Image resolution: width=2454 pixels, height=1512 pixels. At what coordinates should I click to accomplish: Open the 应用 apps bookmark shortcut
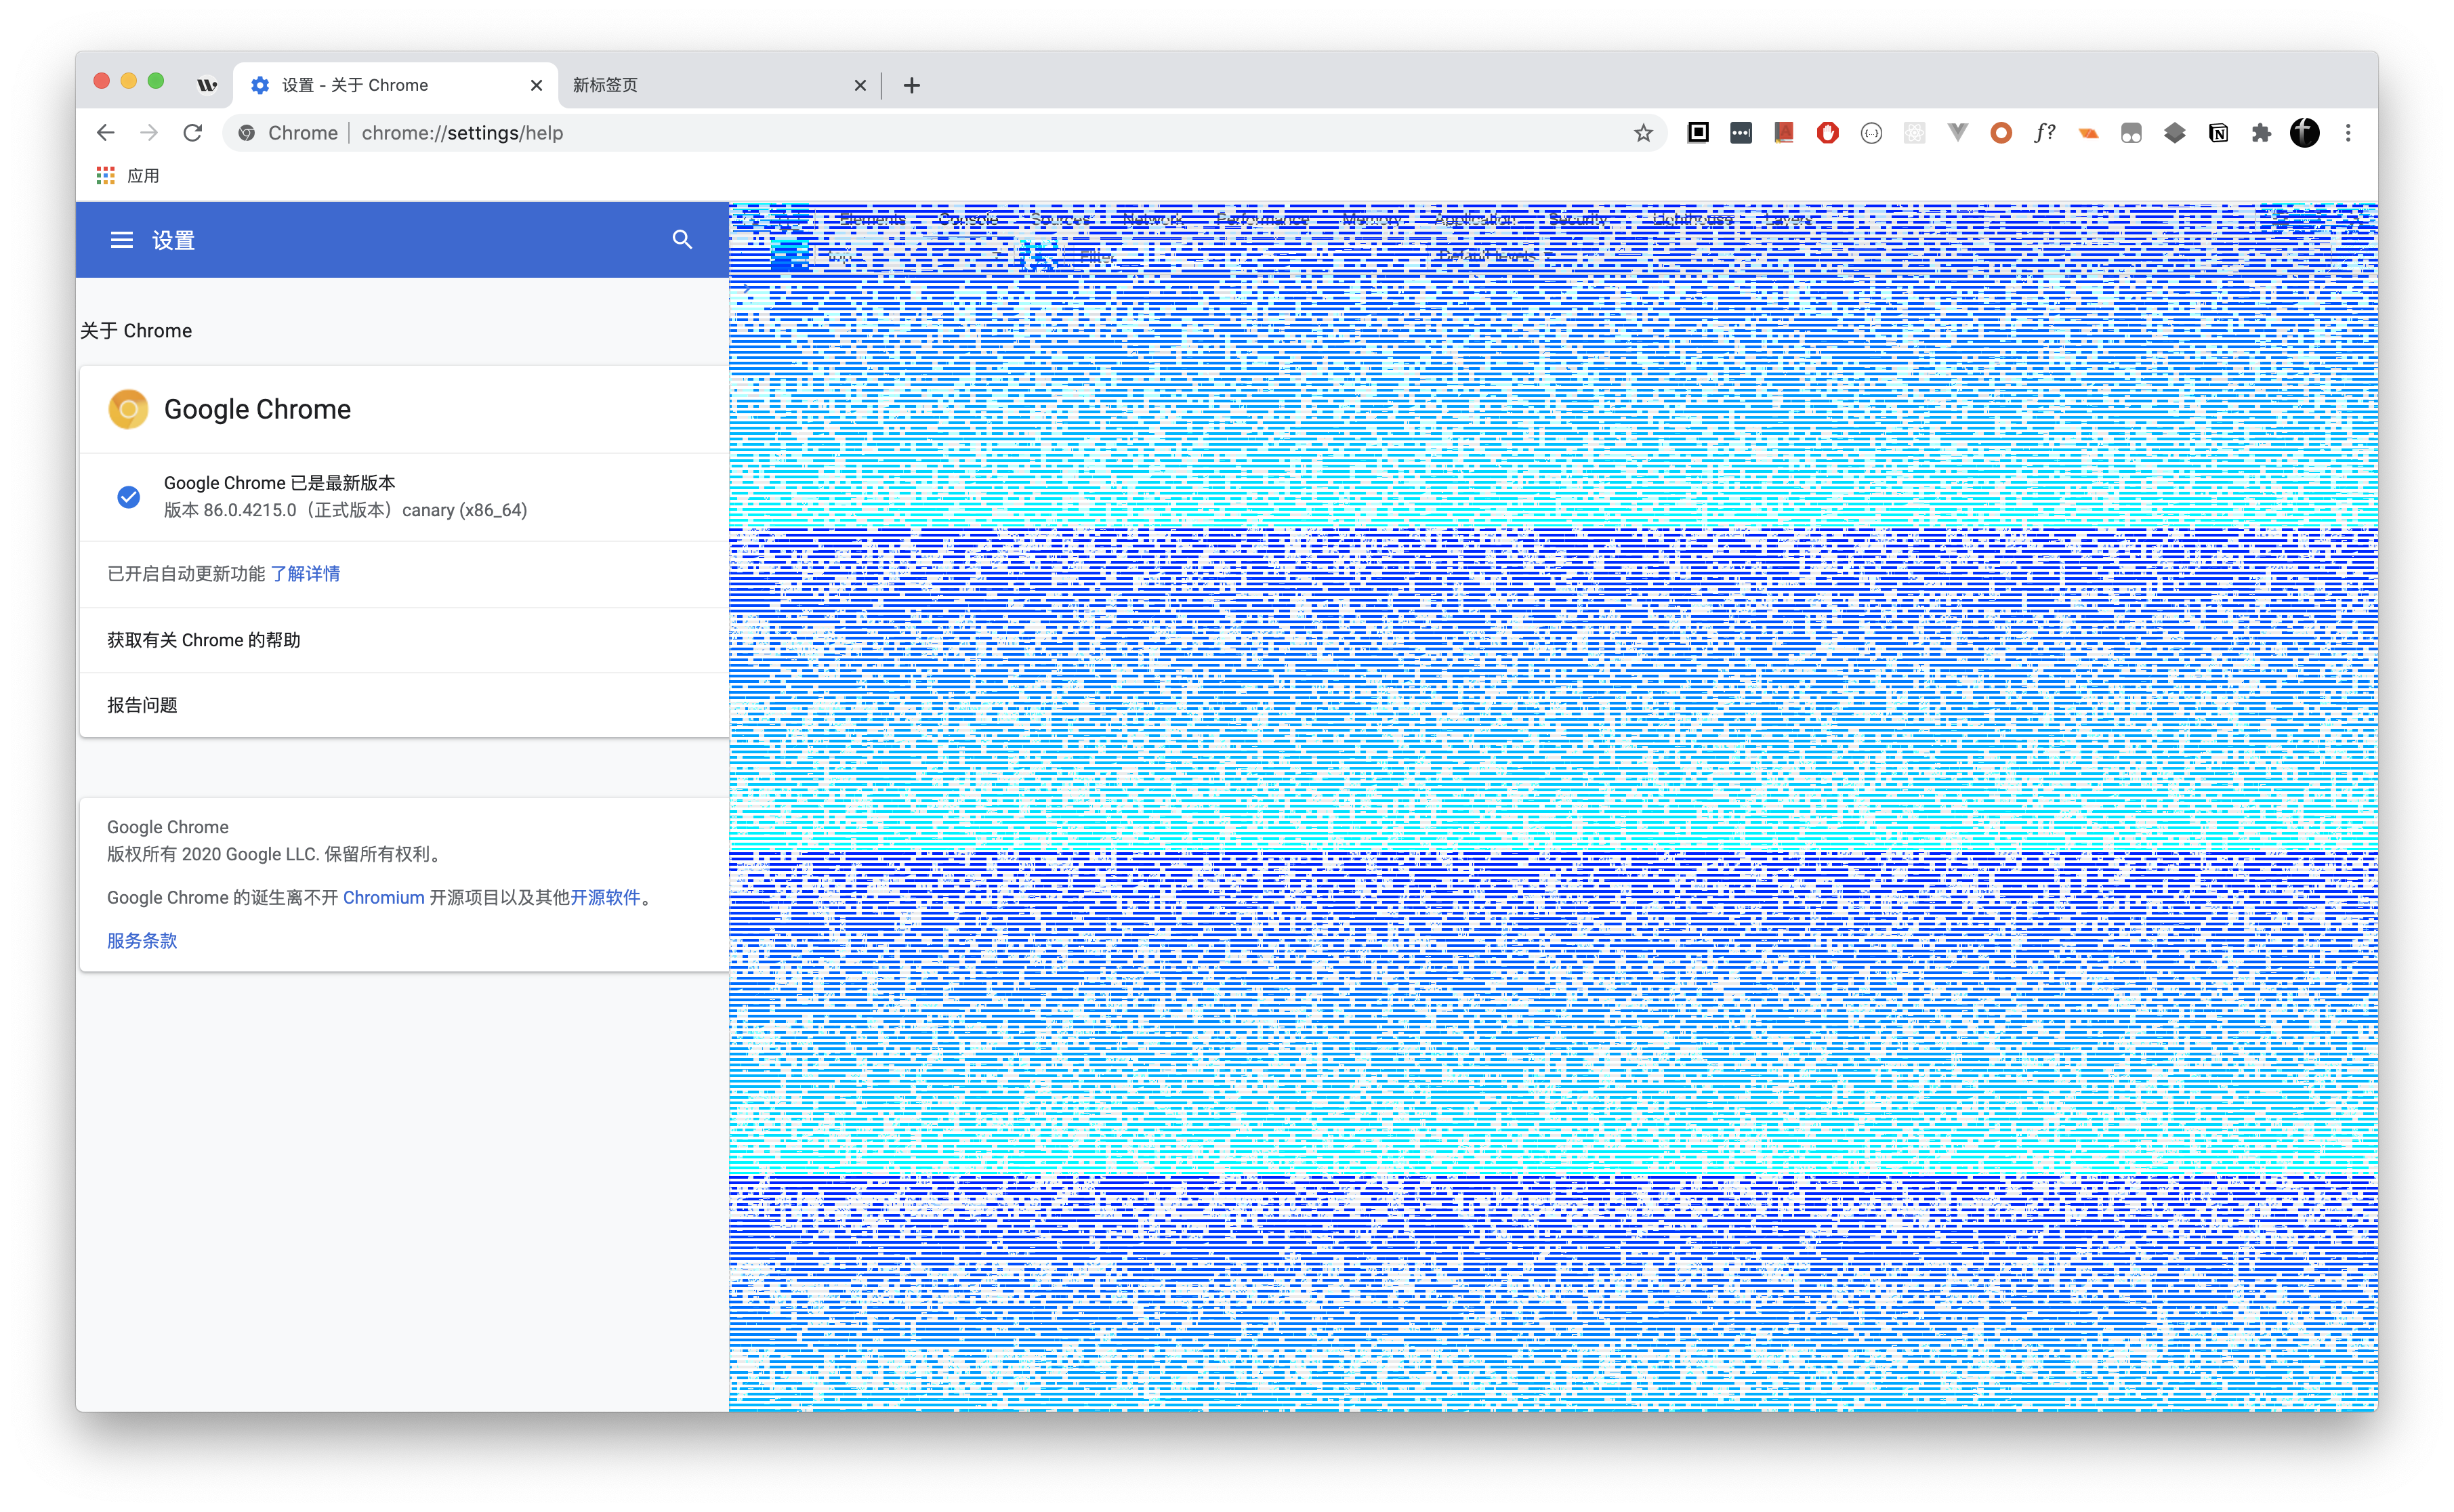click(129, 176)
